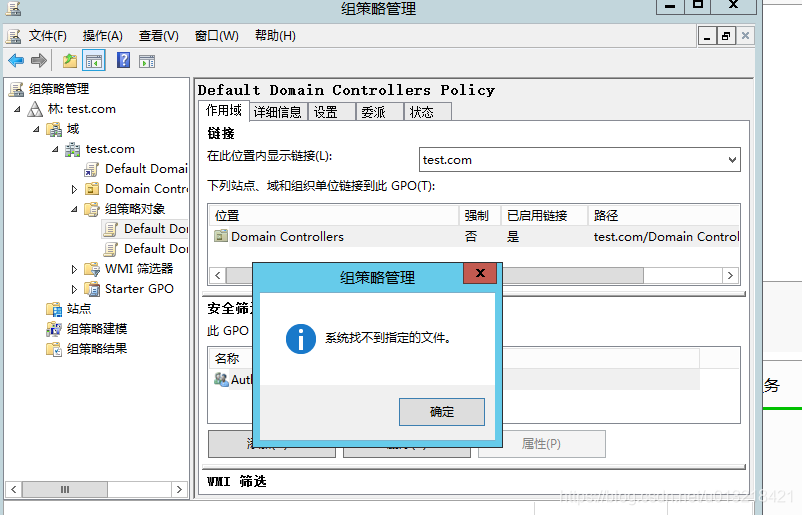Screen dimensions: 802x515
Task: Click the tree pane scrollbar left arrow
Action: [14, 489]
